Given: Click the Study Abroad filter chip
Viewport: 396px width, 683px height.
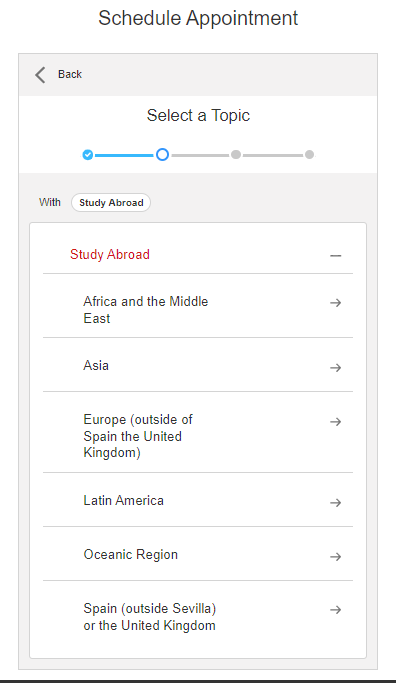Looking at the screenshot, I should [x=111, y=203].
